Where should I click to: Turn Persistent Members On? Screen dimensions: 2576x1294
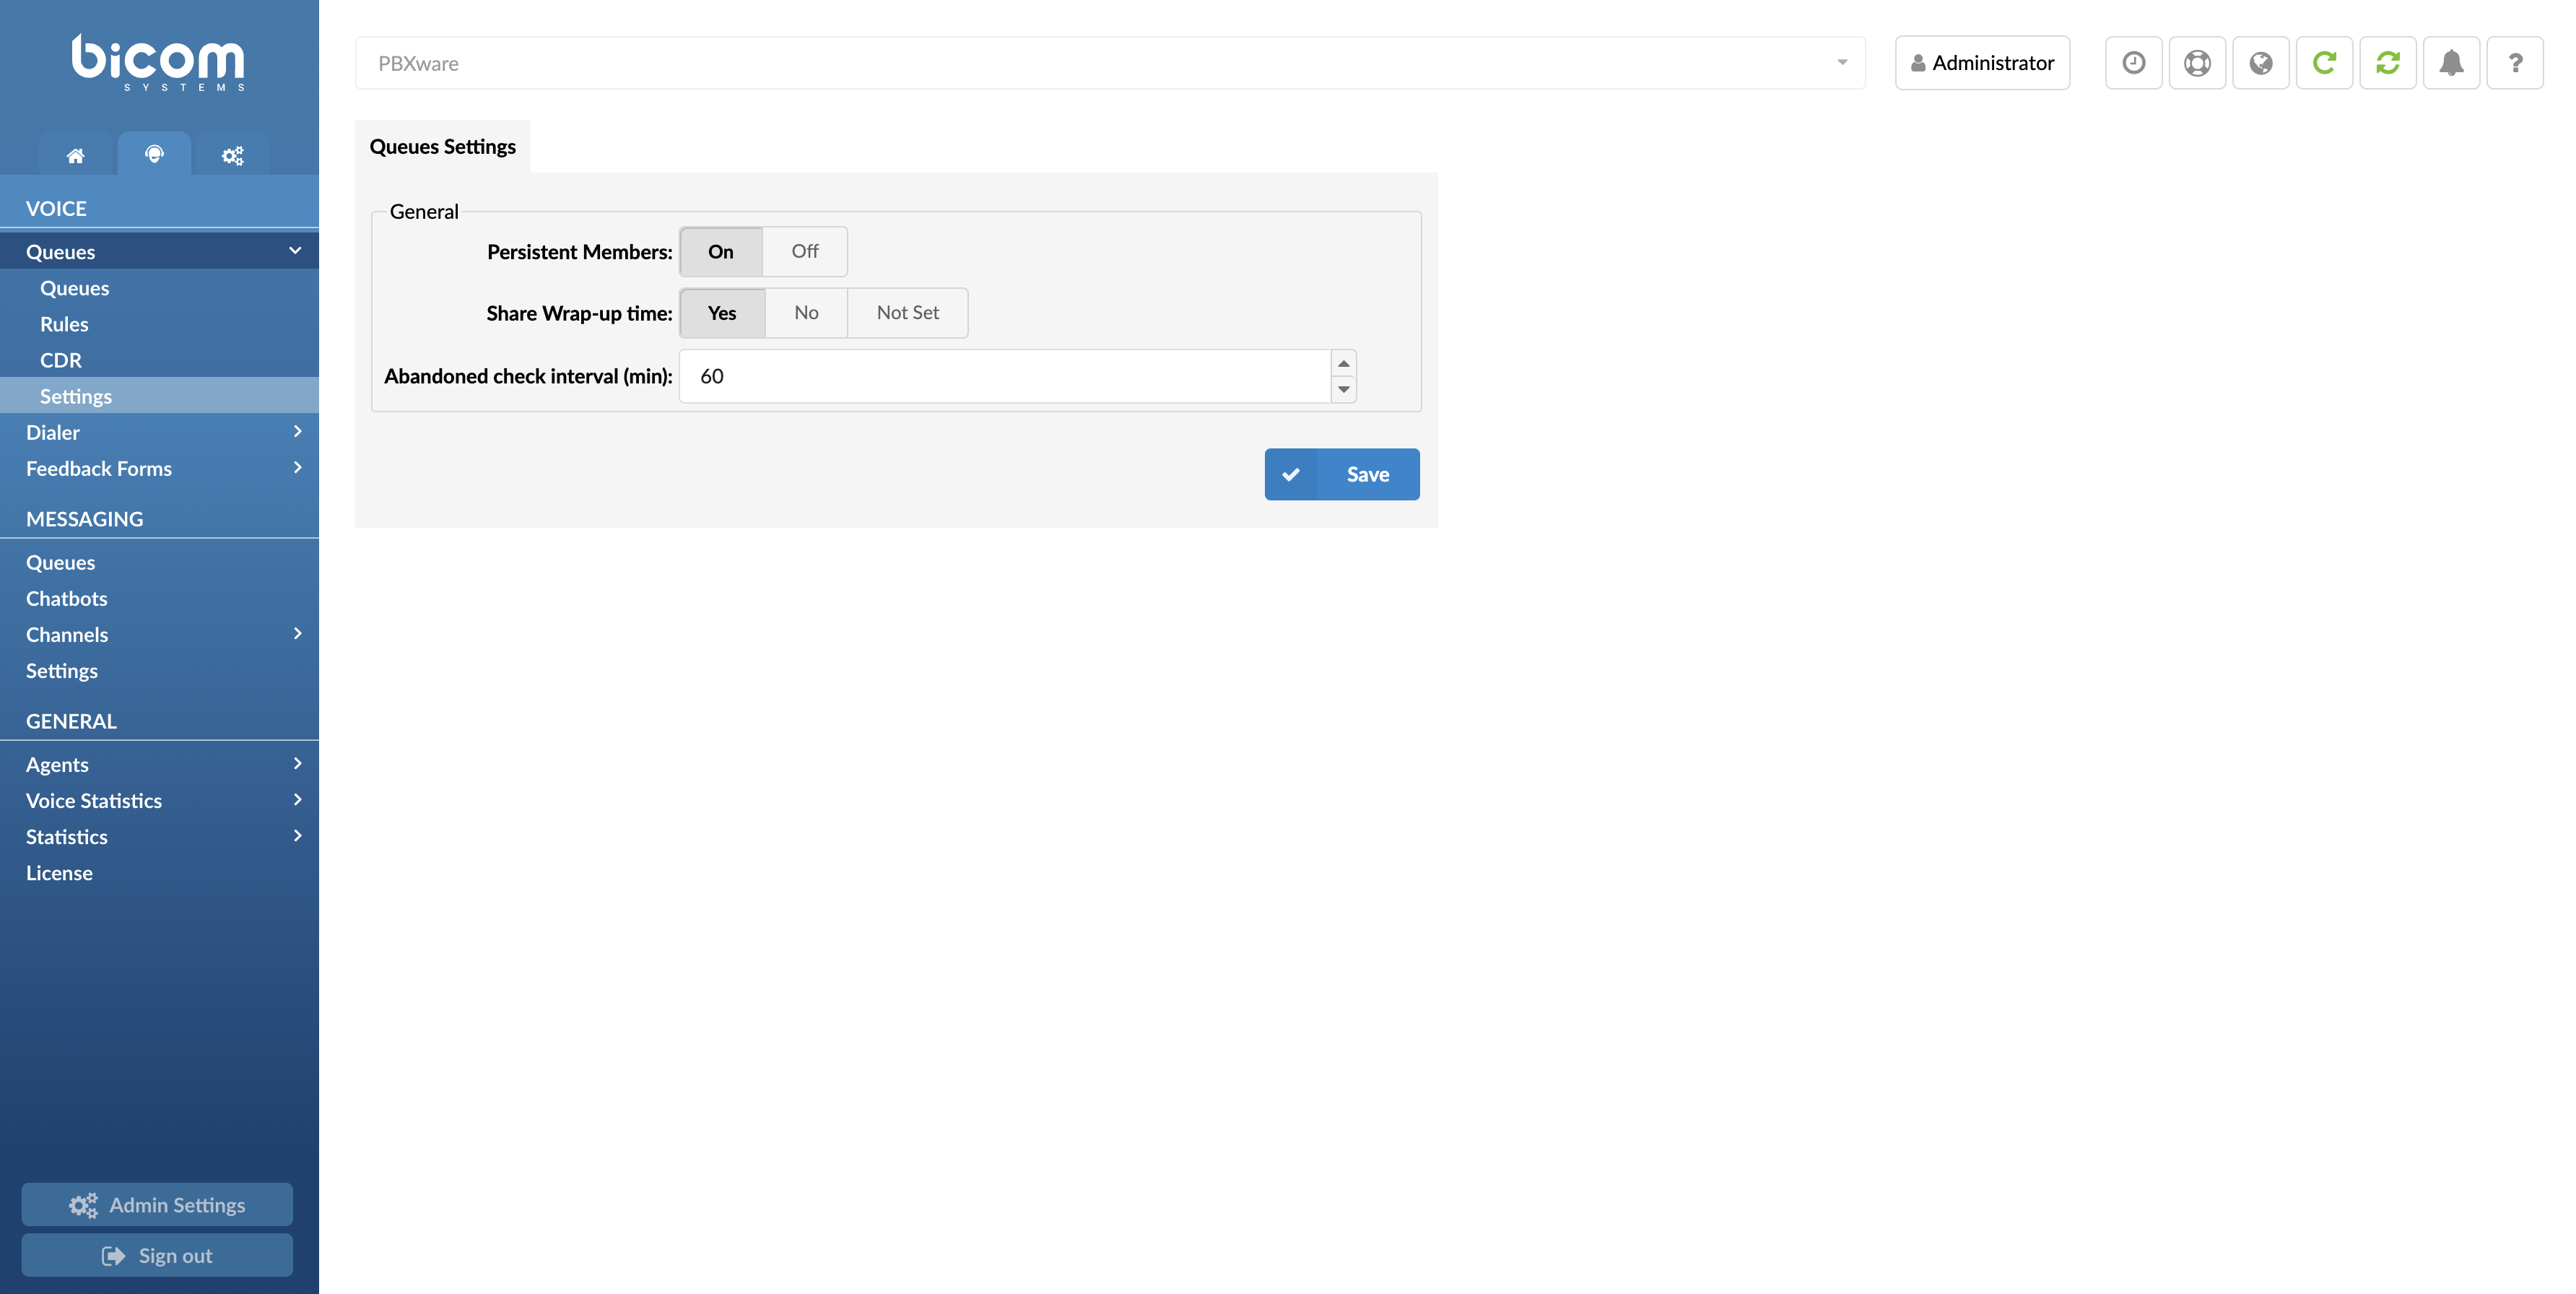click(720, 252)
